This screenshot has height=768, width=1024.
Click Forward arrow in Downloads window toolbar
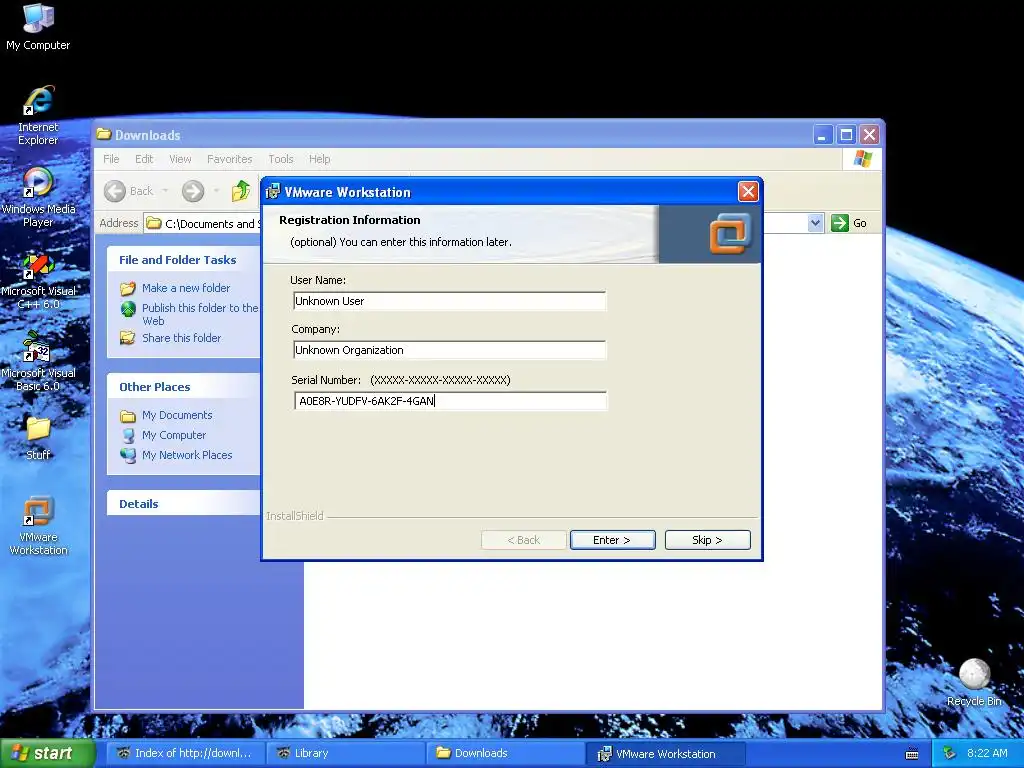(193, 191)
